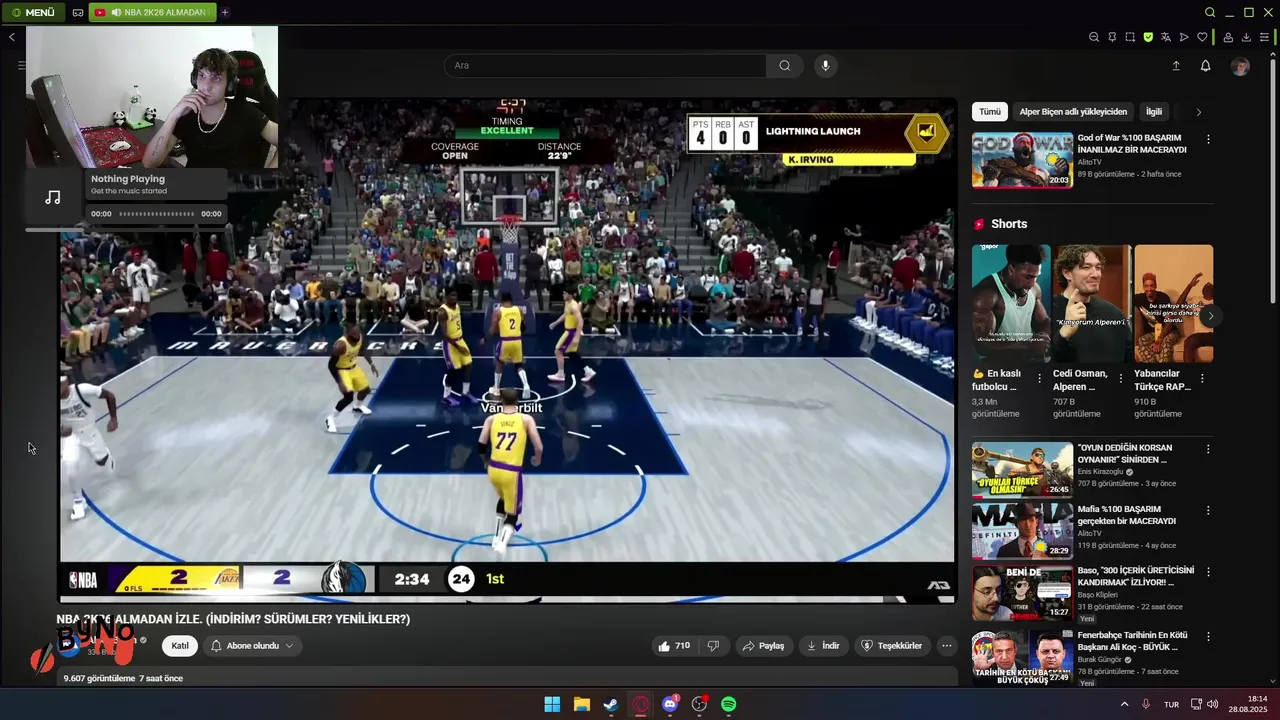
Task: Open options for OYUN DEDİĞİN KORSAN video
Action: point(1208,449)
